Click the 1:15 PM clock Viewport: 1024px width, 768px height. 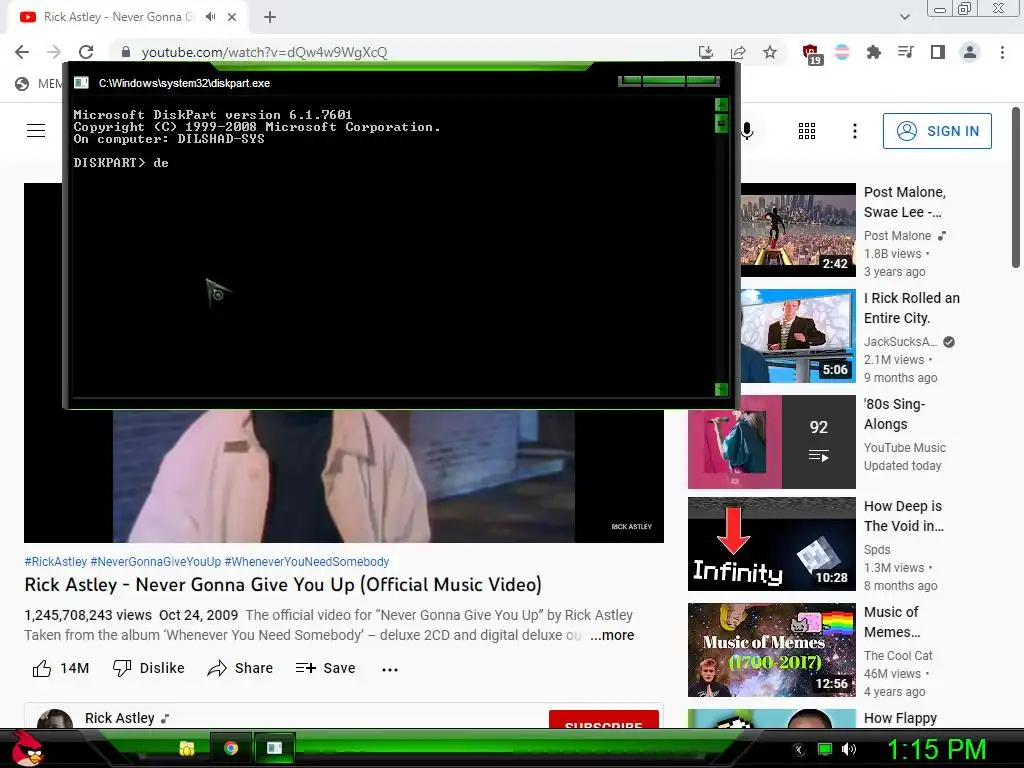(936, 749)
